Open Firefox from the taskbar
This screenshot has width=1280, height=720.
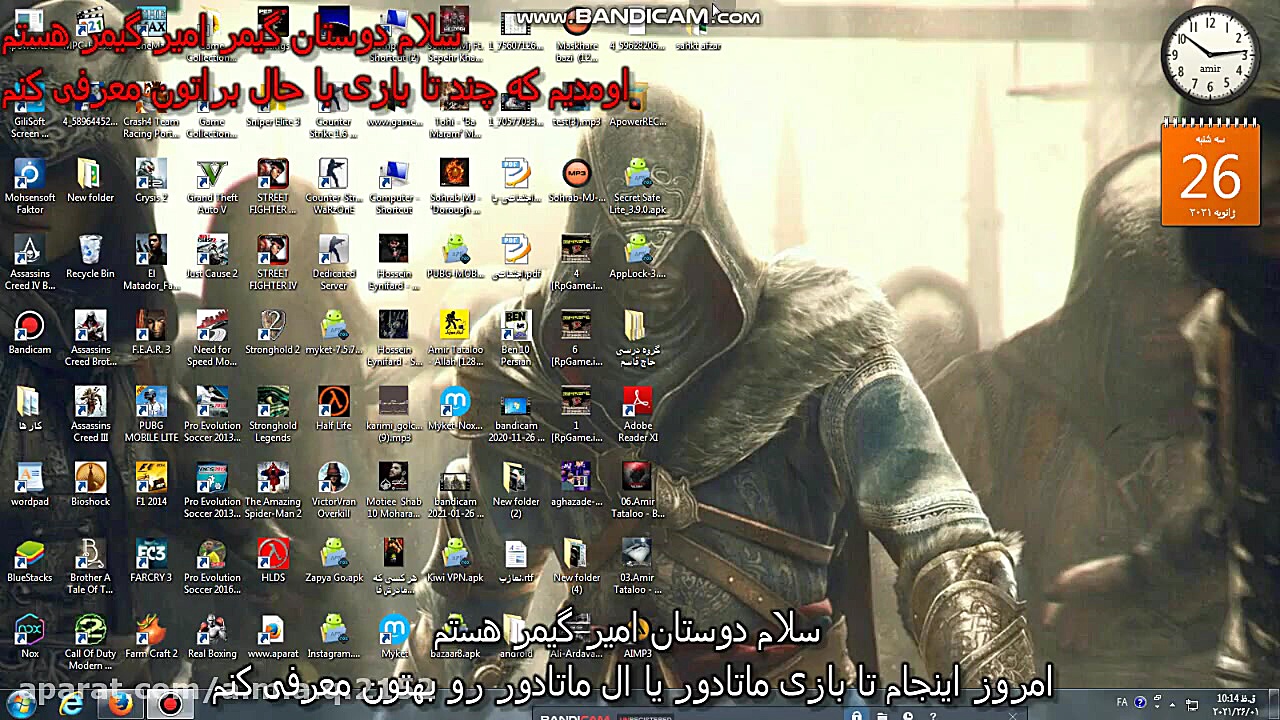[x=121, y=706]
